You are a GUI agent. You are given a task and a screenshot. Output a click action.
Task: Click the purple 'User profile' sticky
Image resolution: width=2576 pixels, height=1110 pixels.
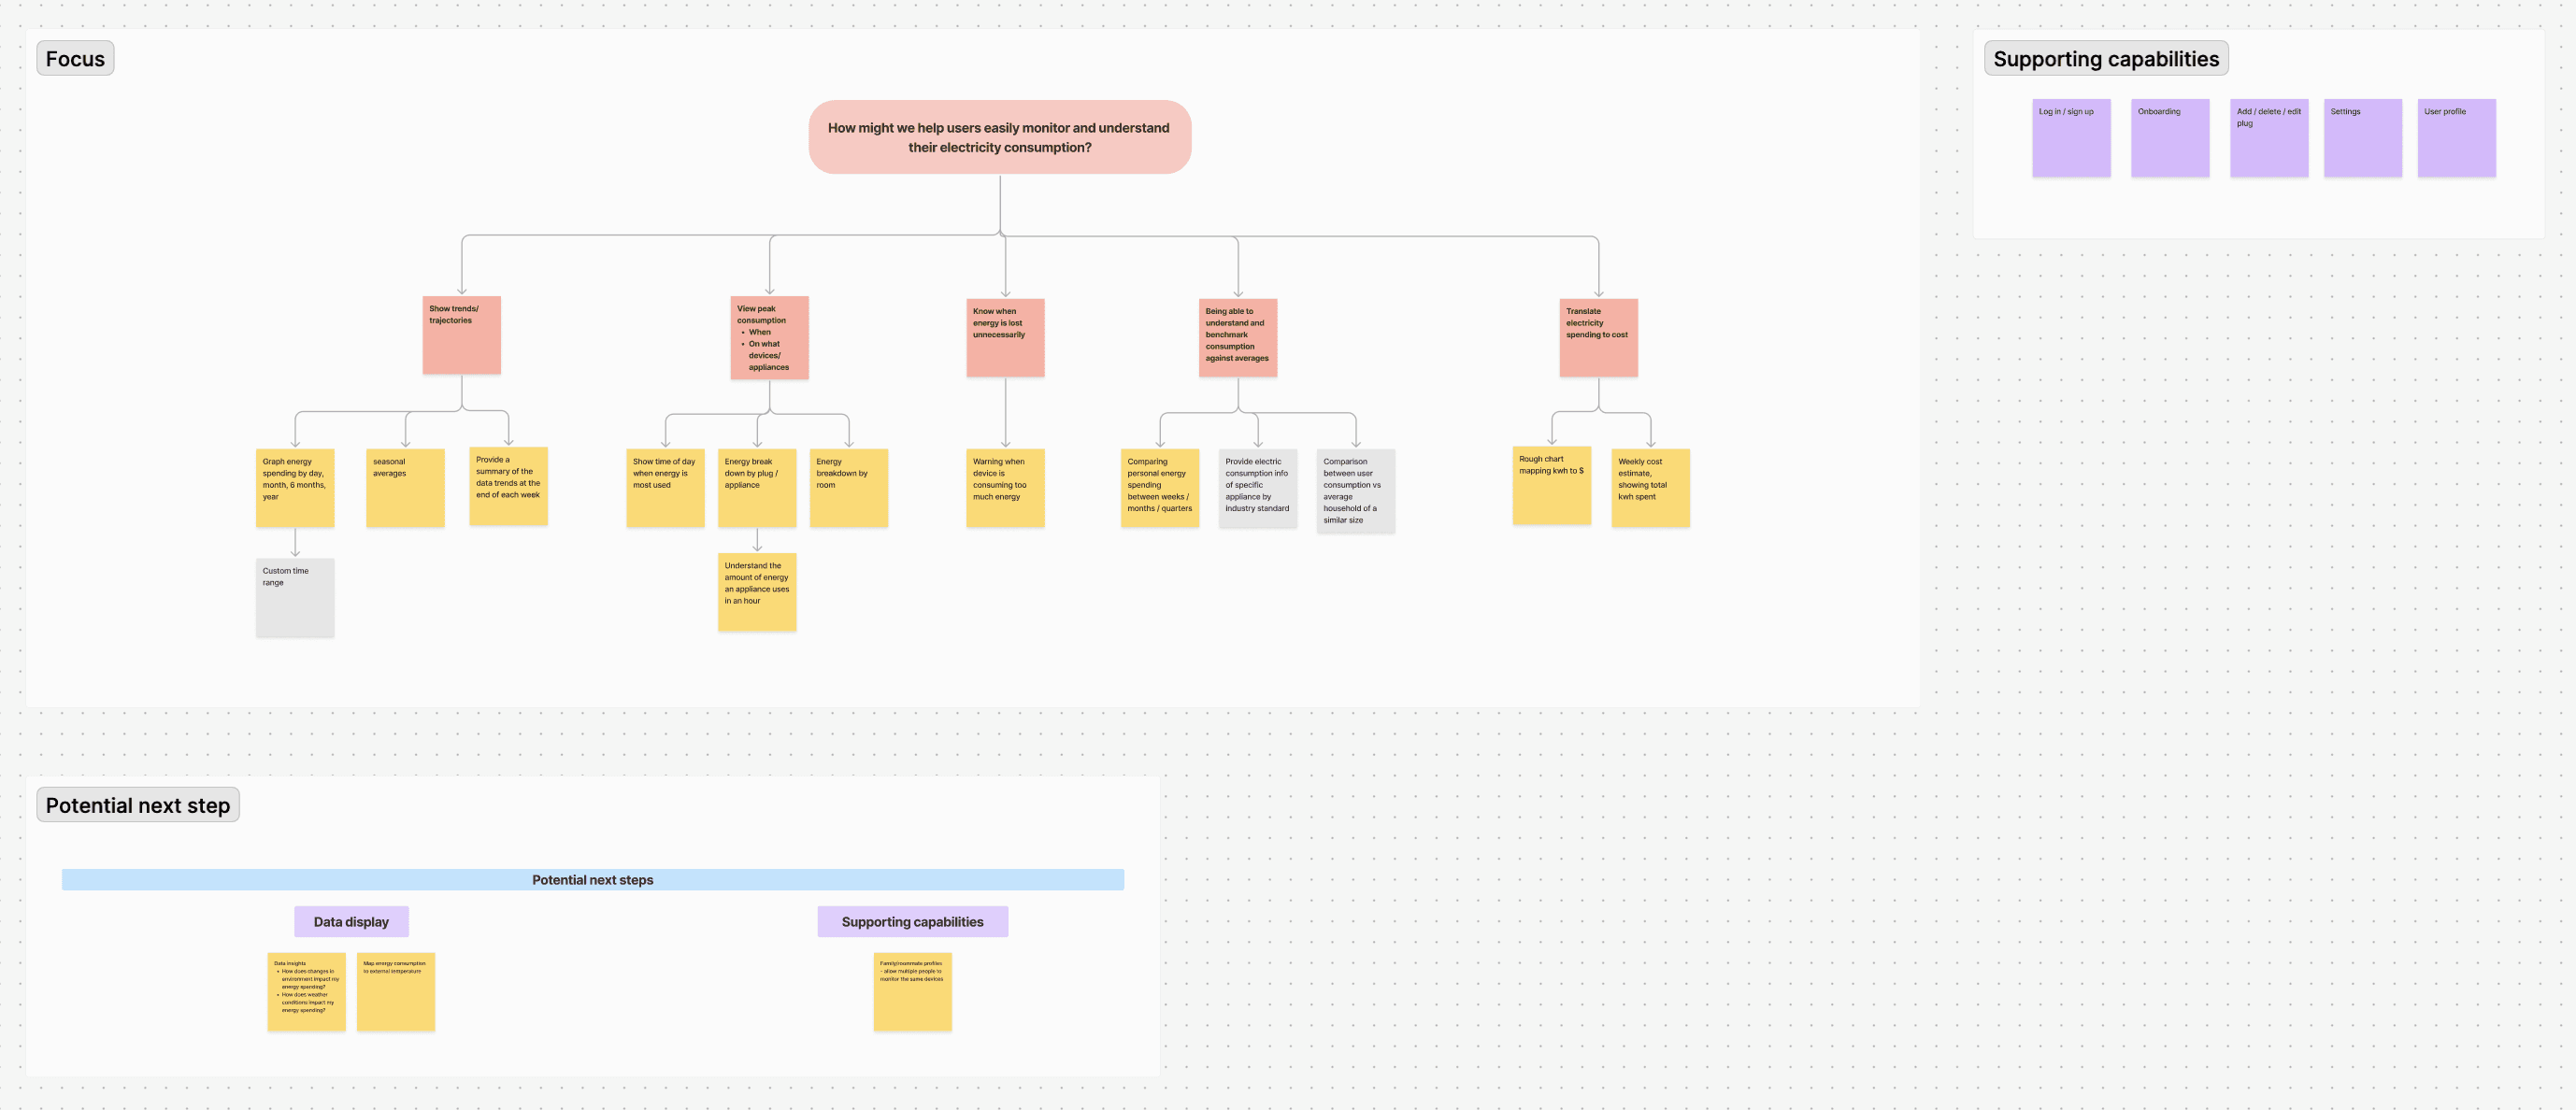pyautogui.click(x=2456, y=138)
